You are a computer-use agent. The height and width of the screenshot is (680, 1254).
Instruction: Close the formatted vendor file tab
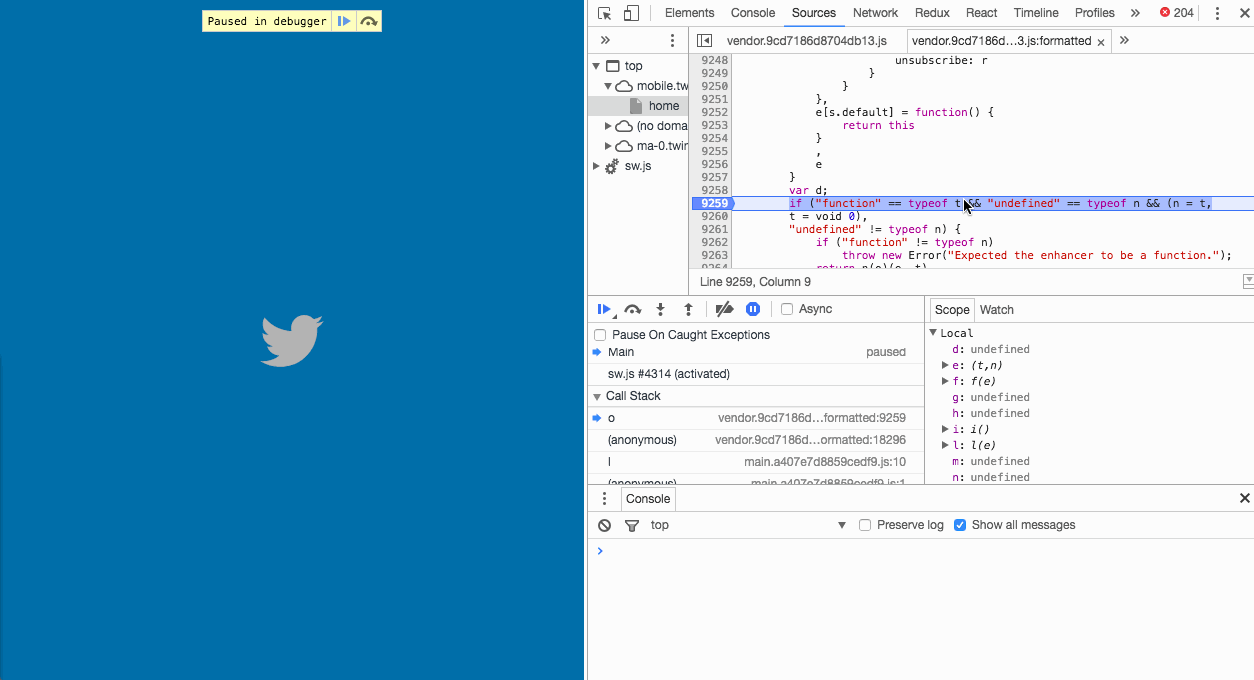(1101, 42)
